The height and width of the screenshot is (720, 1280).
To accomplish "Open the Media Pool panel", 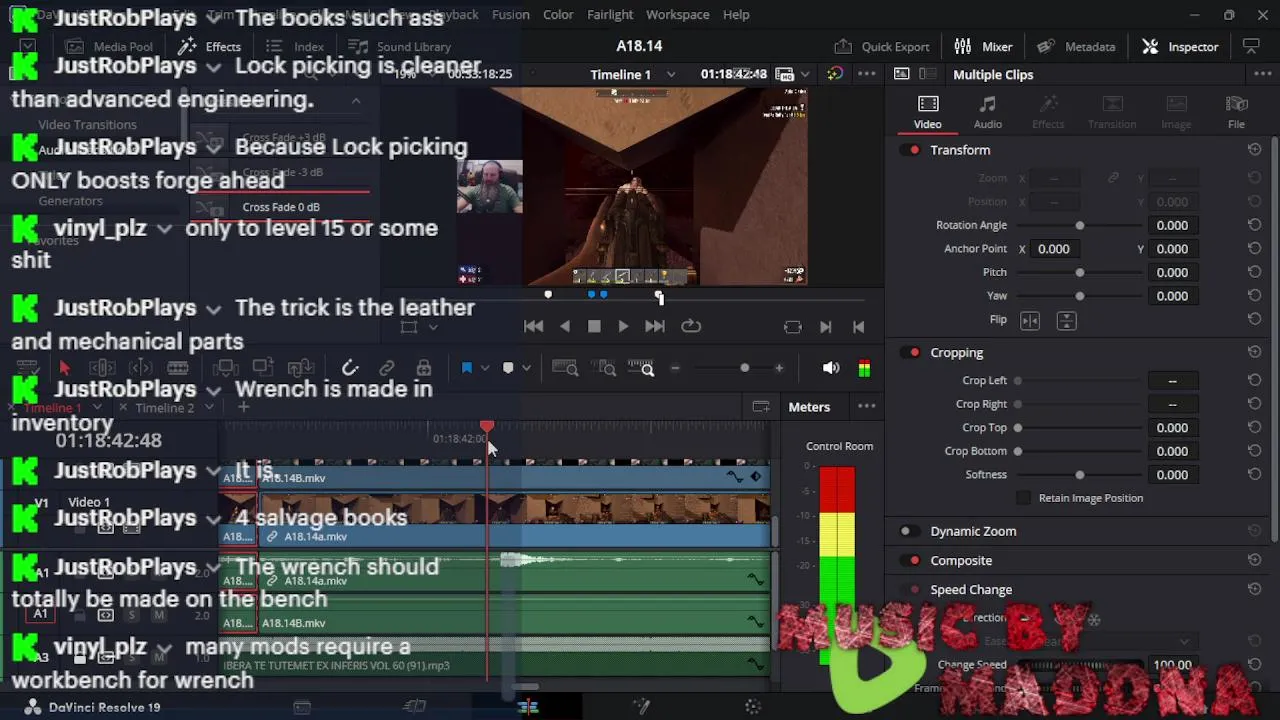I will click(109, 47).
